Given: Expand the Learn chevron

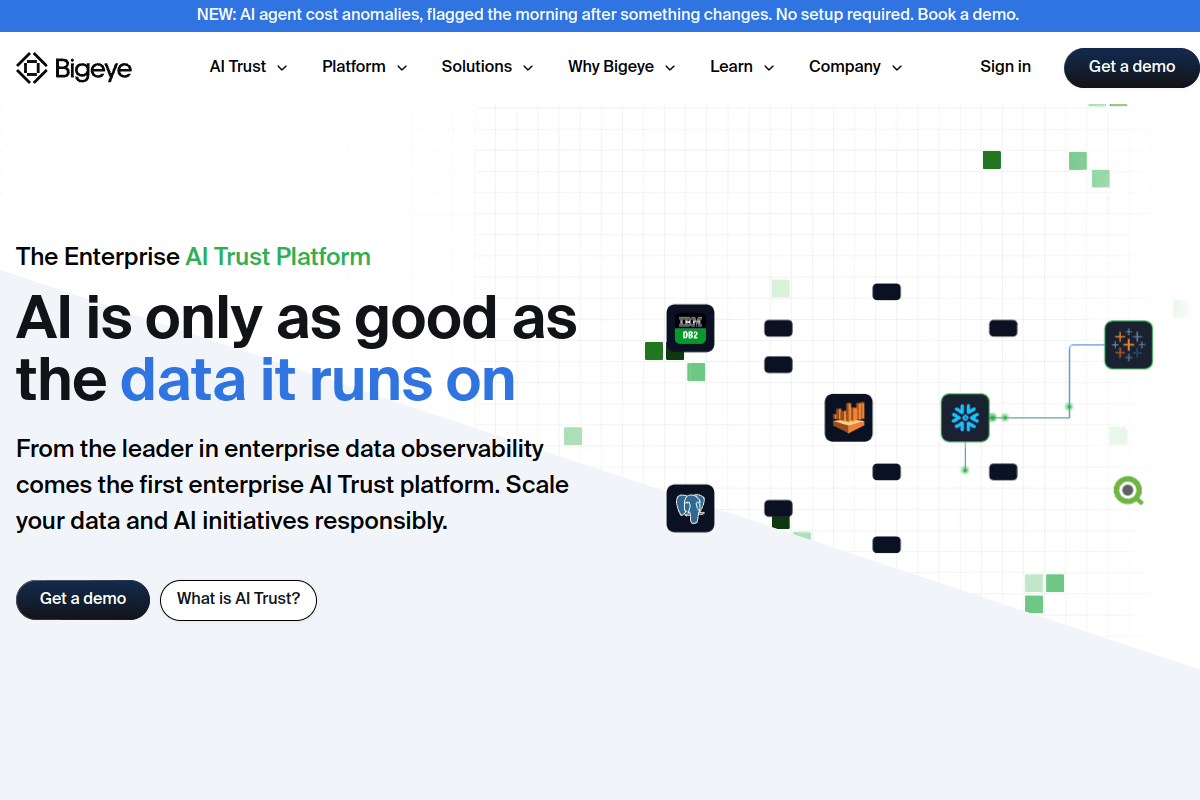Looking at the screenshot, I should pos(769,68).
